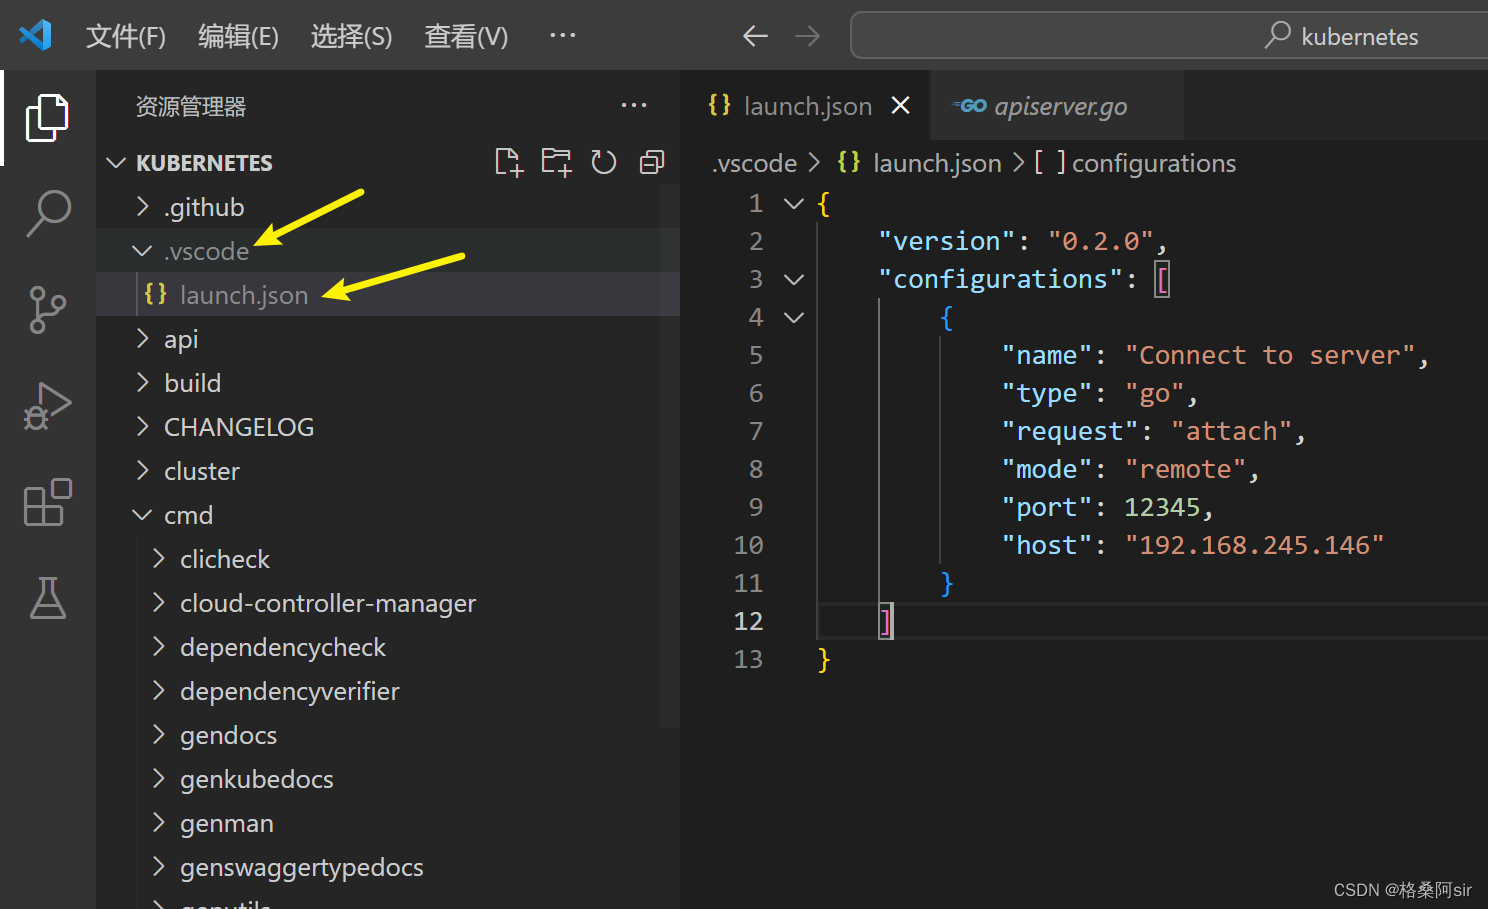The width and height of the screenshot is (1488, 909).
Task: Switch to the apiserver.go tab
Action: [x=1057, y=105]
